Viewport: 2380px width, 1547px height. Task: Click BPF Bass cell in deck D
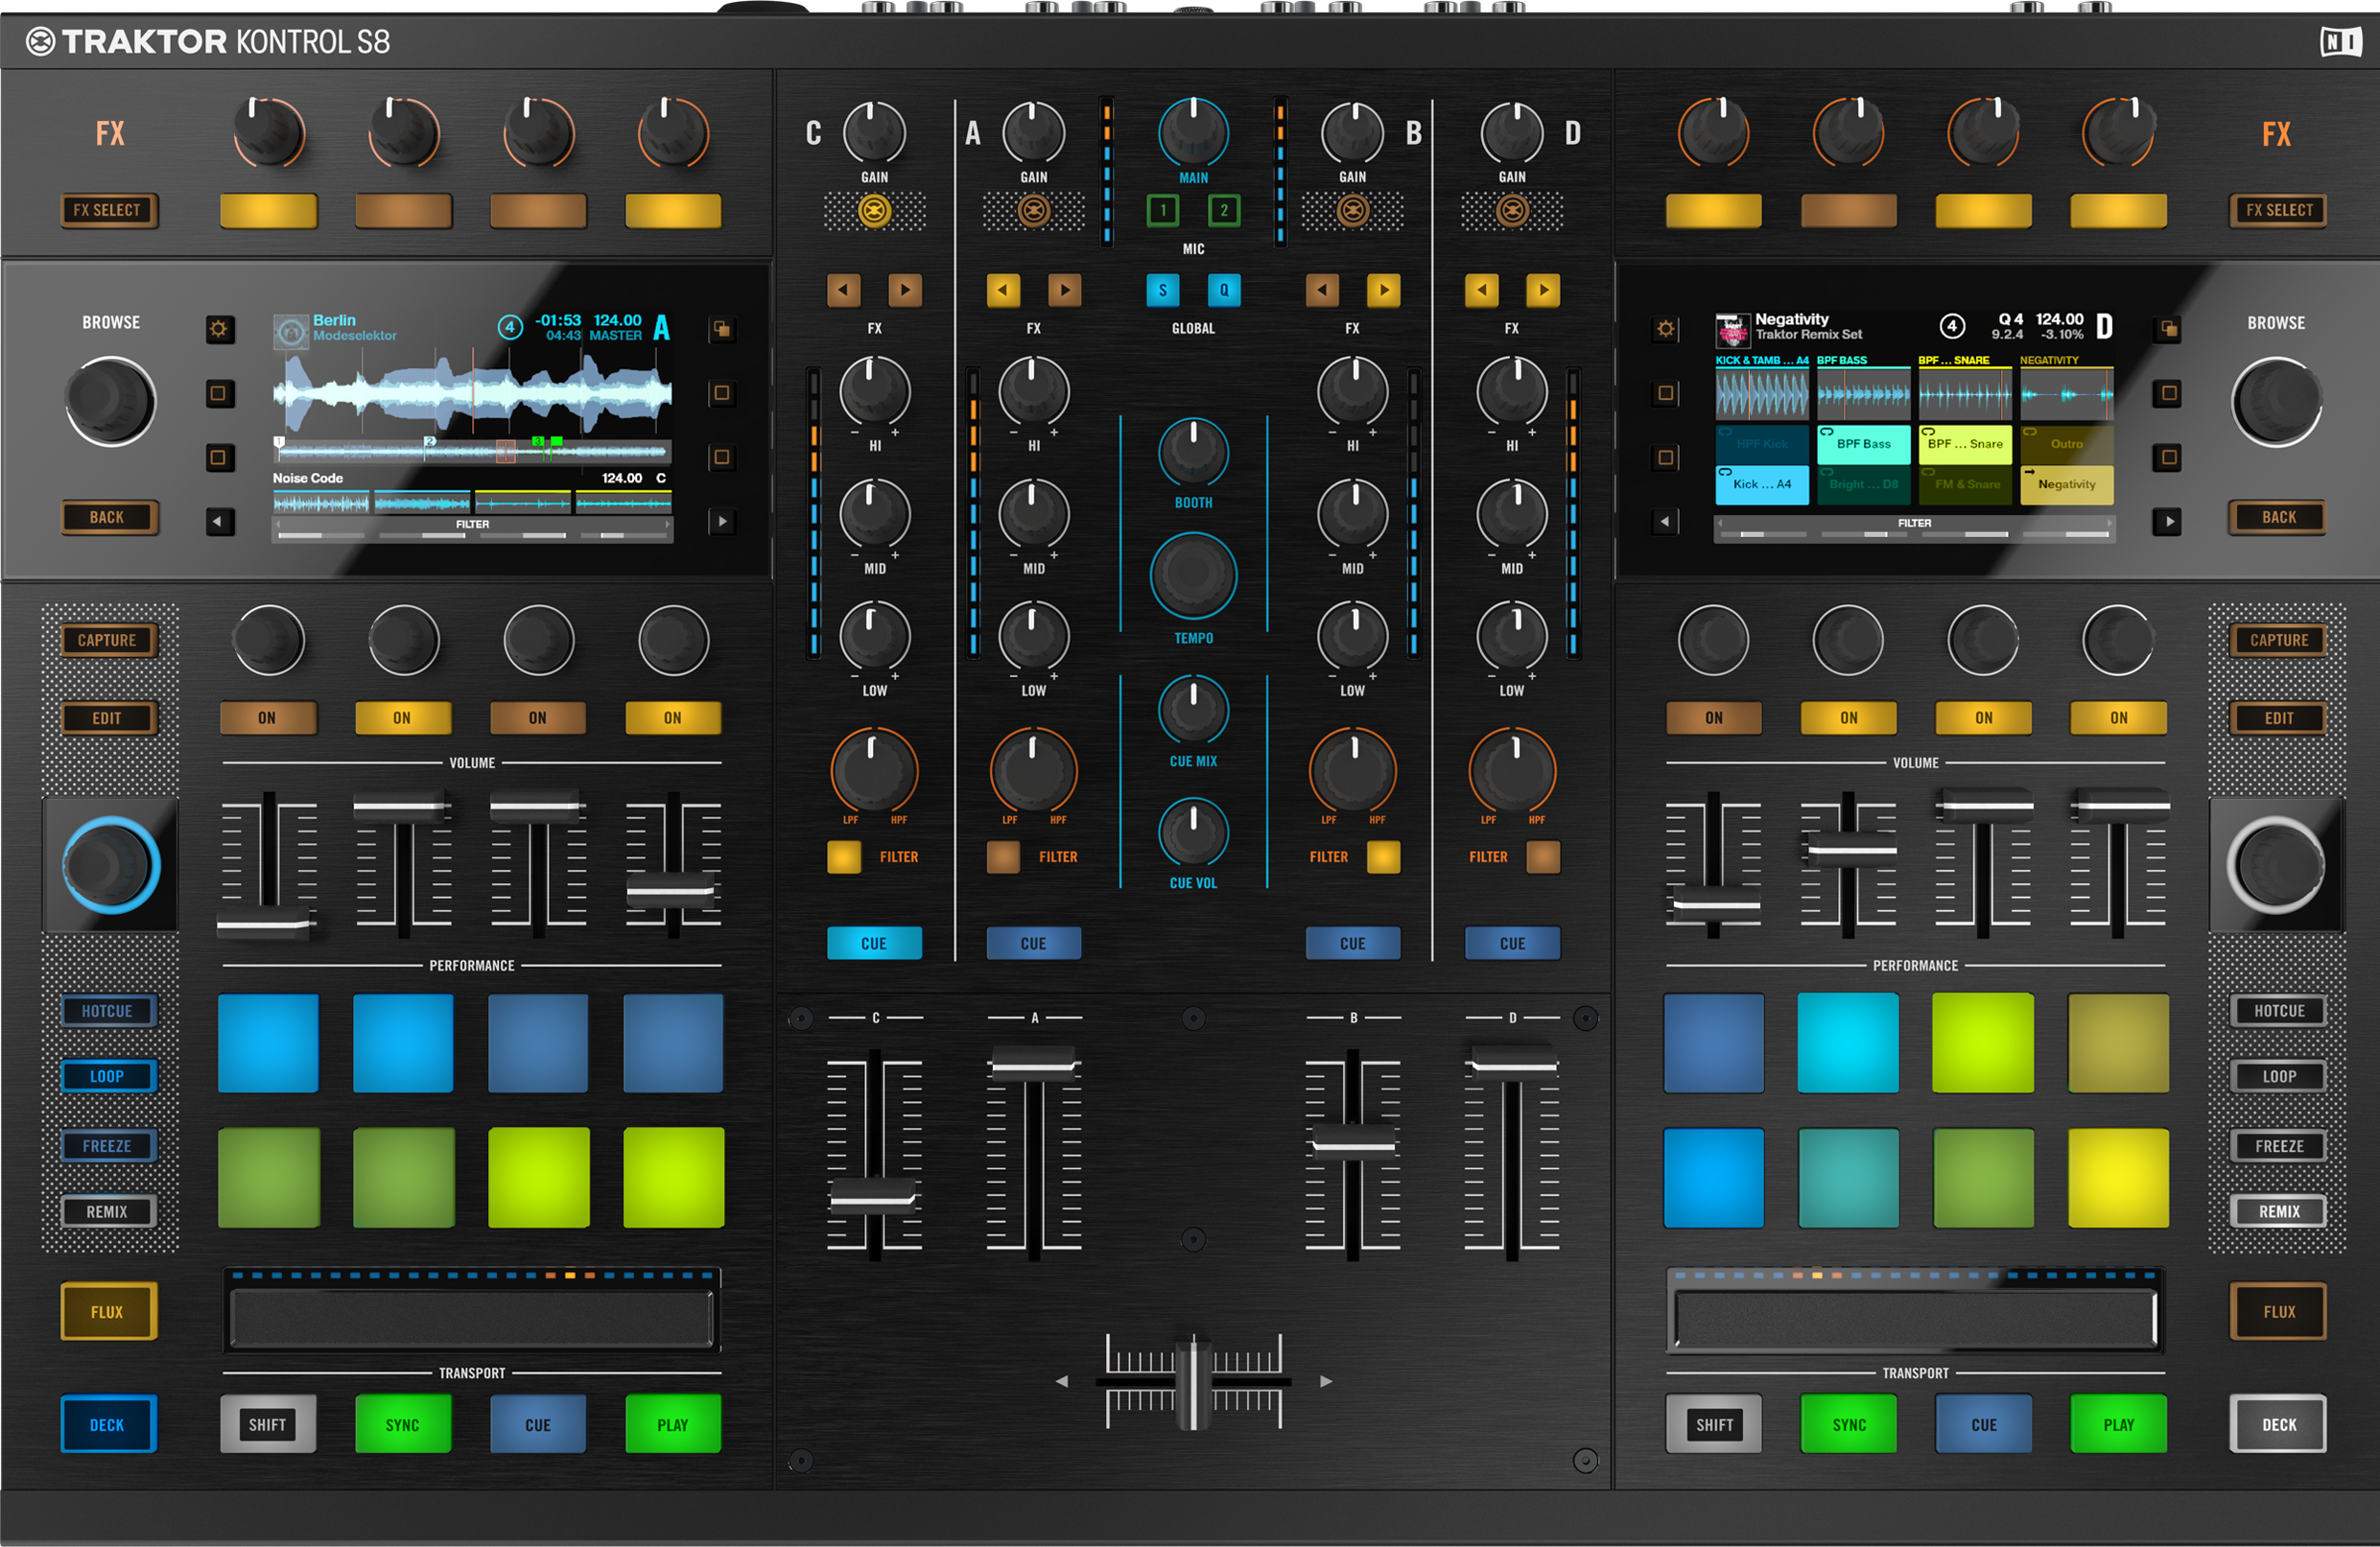point(1862,444)
